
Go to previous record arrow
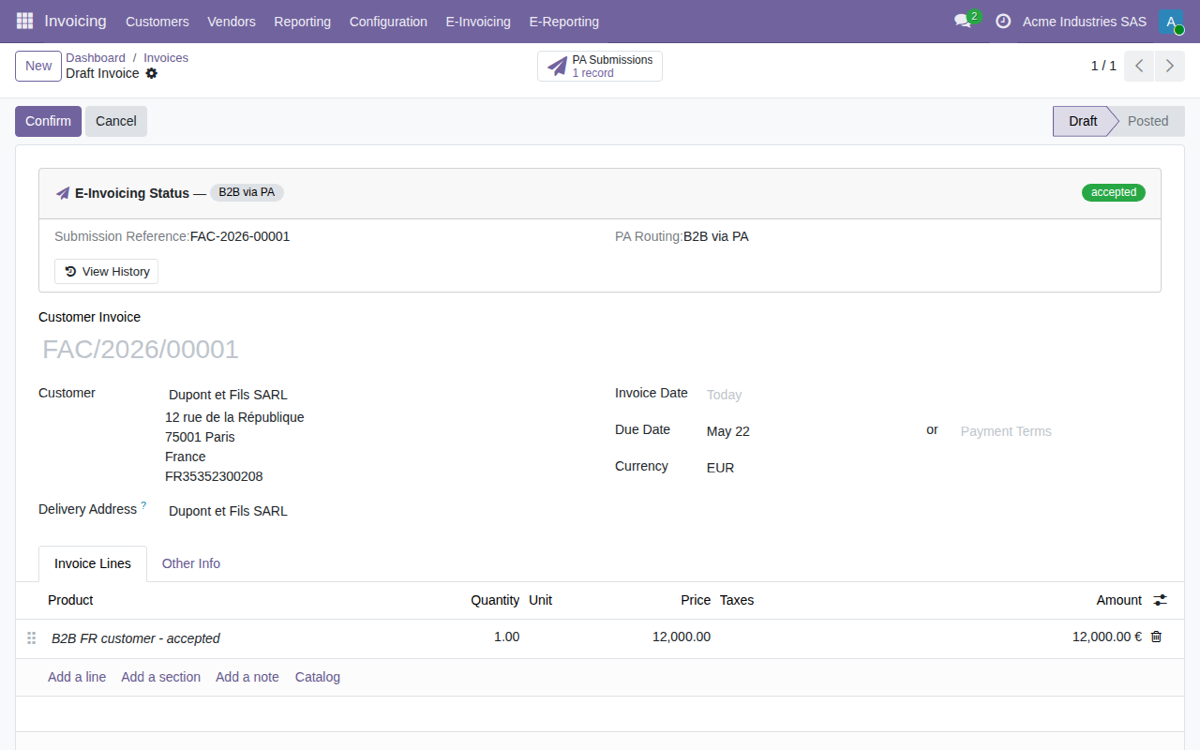point(1139,66)
